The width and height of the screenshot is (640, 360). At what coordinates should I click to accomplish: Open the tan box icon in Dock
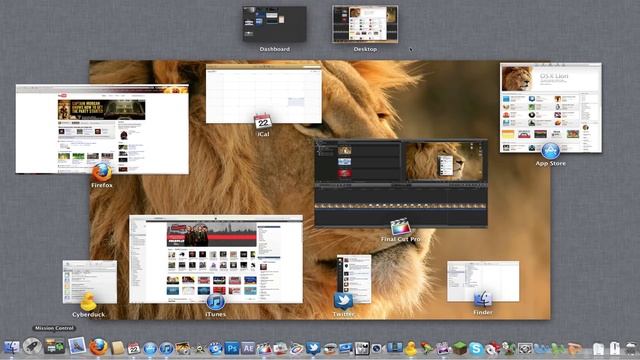point(118,348)
